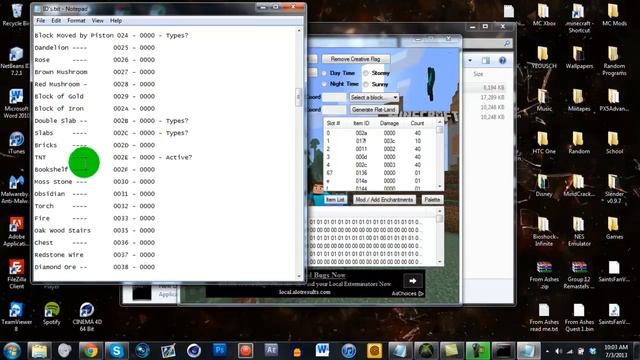
Task: Click the taskbar clock showing 10:03 AM
Action: point(616,351)
